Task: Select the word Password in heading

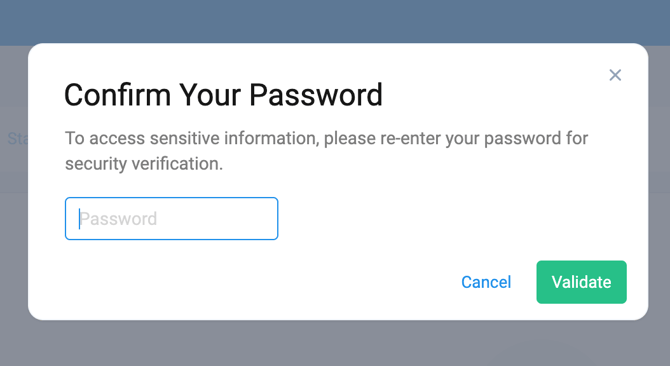Action: [316, 95]
